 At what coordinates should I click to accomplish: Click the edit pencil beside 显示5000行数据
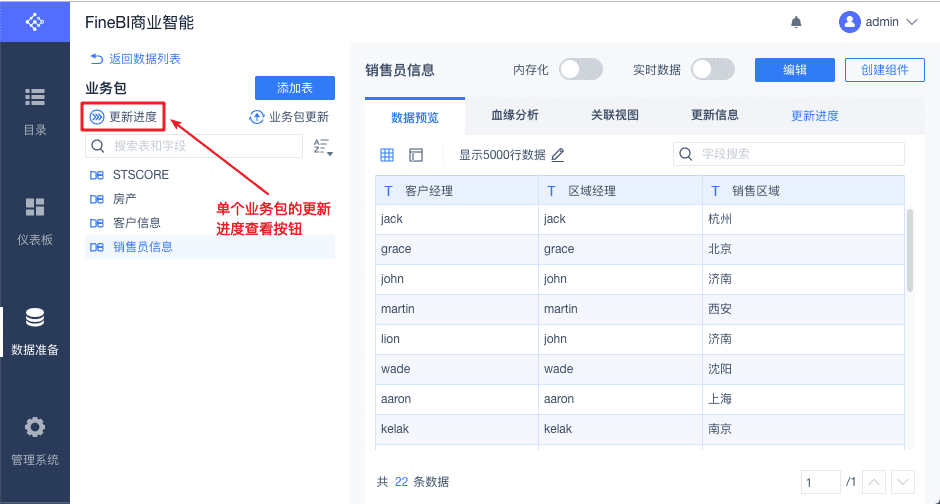coord(558,154)
